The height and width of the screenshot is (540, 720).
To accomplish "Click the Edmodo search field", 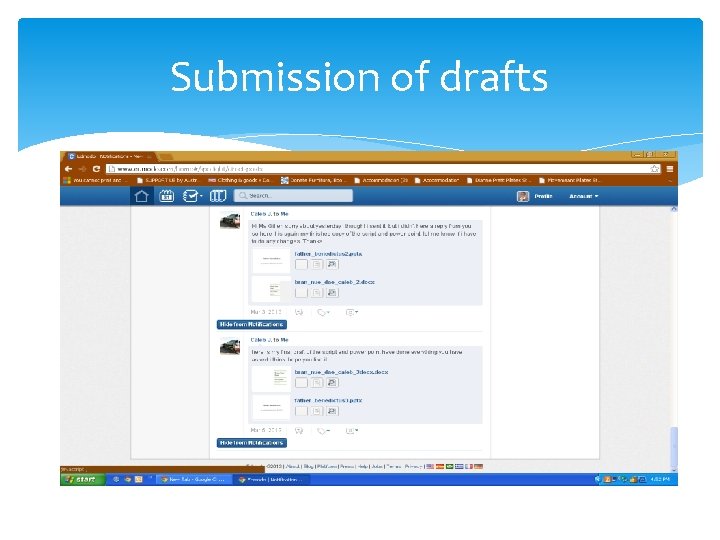I will [x=293, y=196].
